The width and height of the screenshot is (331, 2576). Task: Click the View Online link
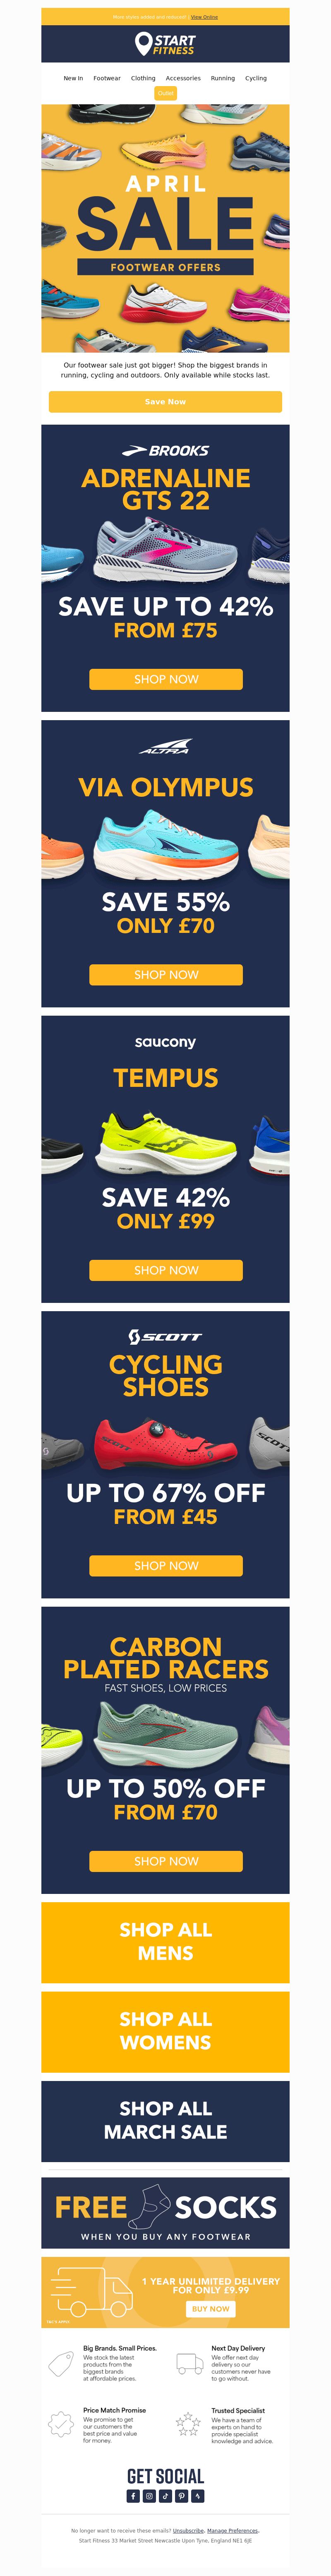(204, 17)
